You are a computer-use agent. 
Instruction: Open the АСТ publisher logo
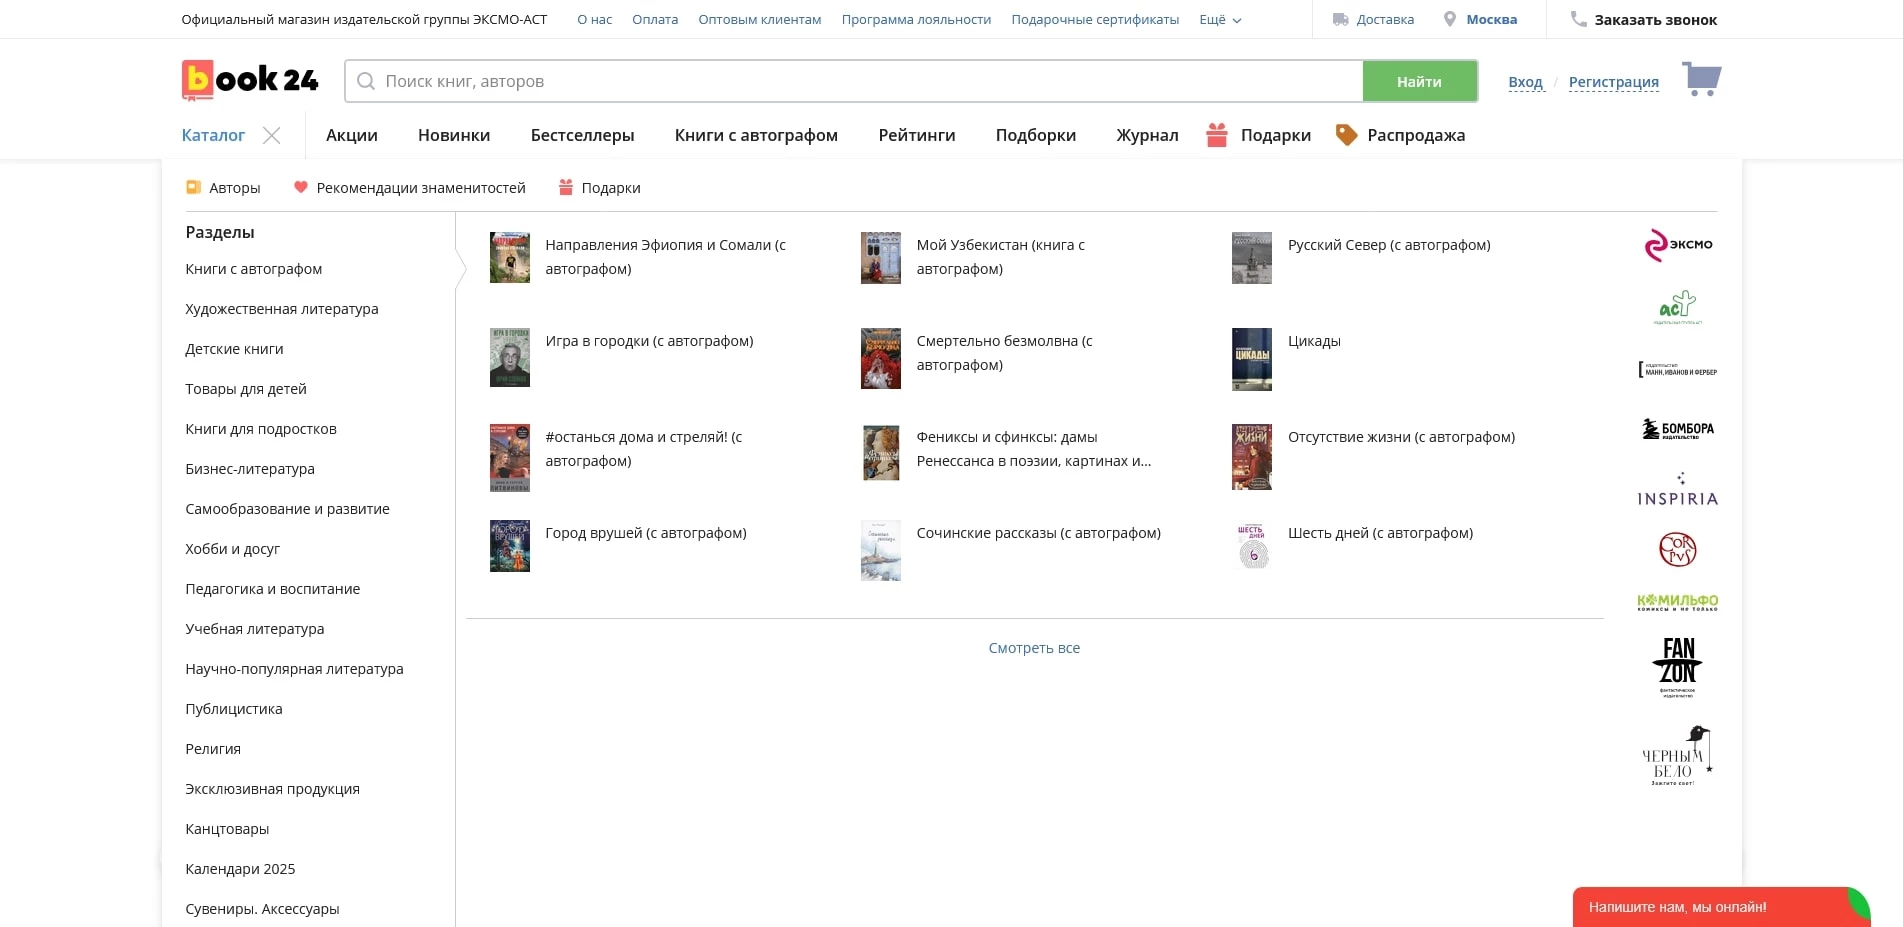point(1678,307)
